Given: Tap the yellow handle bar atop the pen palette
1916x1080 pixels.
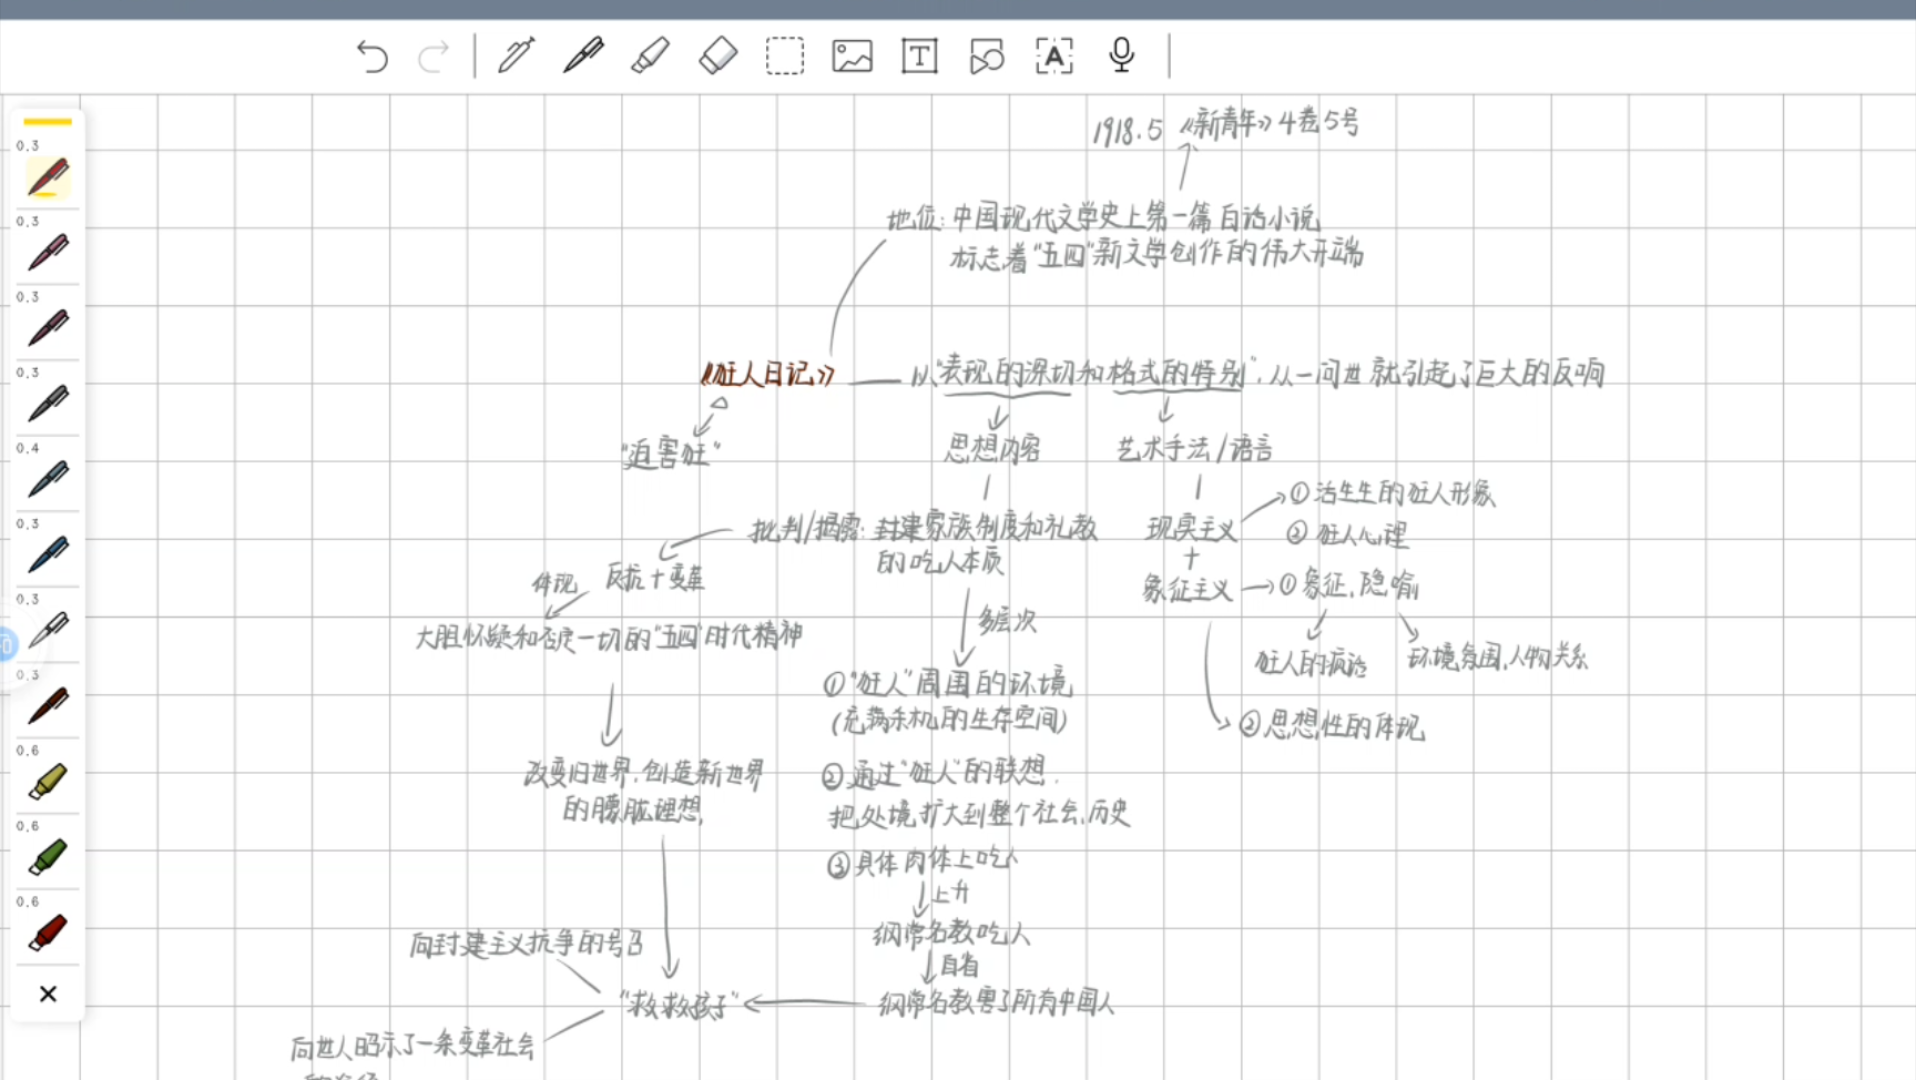Looking at the screenshot, I should point(48,122).
